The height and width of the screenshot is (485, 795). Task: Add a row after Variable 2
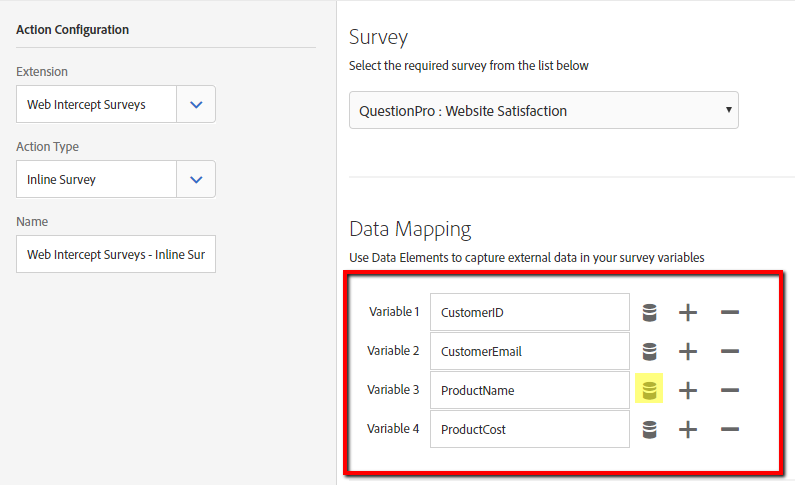coord(688,351)
